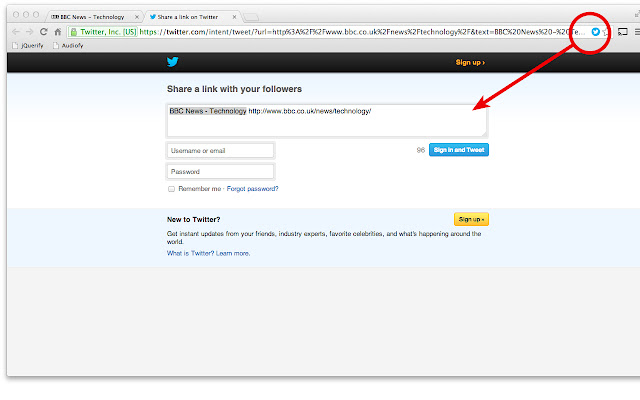
Task: Tick the Remember me checkbox
Action: click(x=171, y=189)
